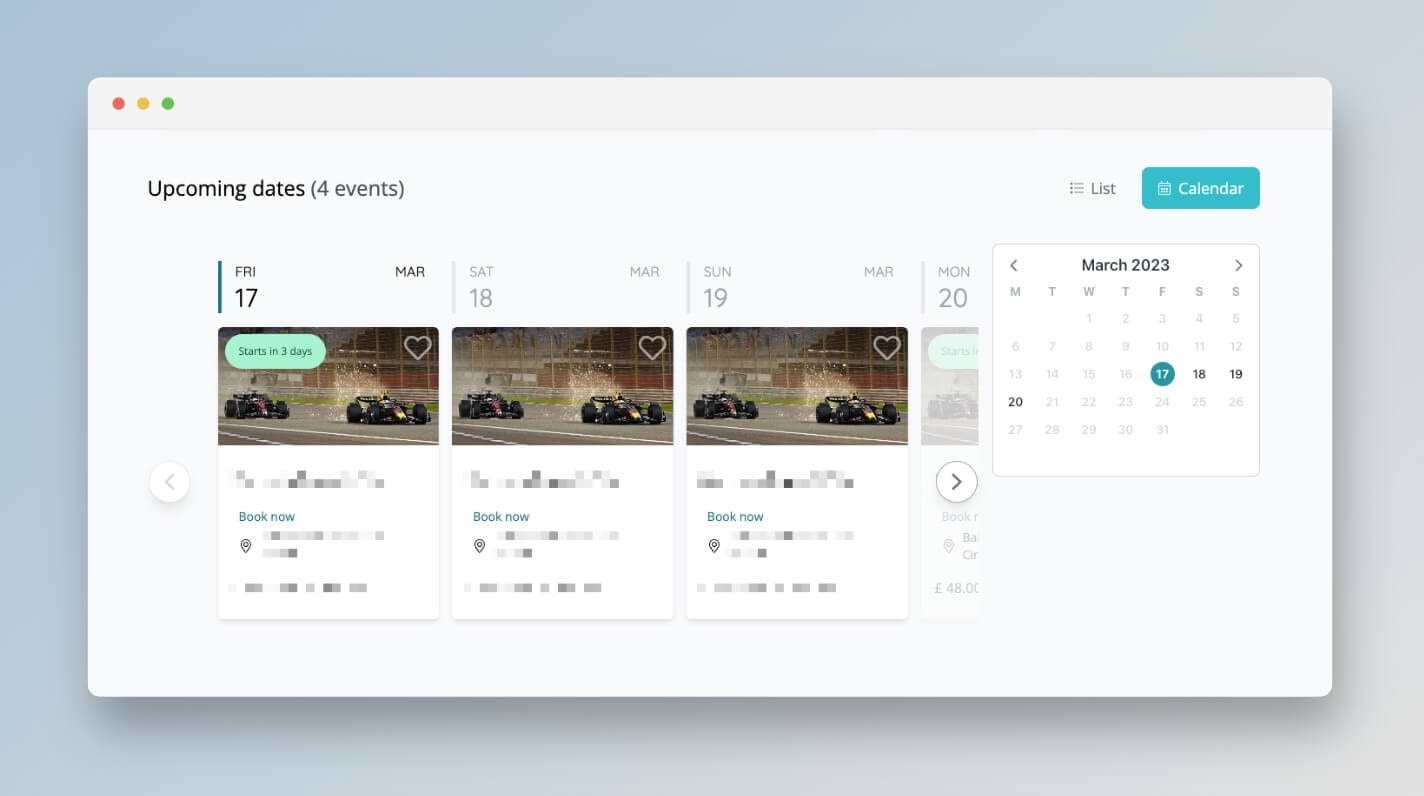
Task: Show next events with right carousel arrow
Action: pyautogui.click(x=956, y=482)
